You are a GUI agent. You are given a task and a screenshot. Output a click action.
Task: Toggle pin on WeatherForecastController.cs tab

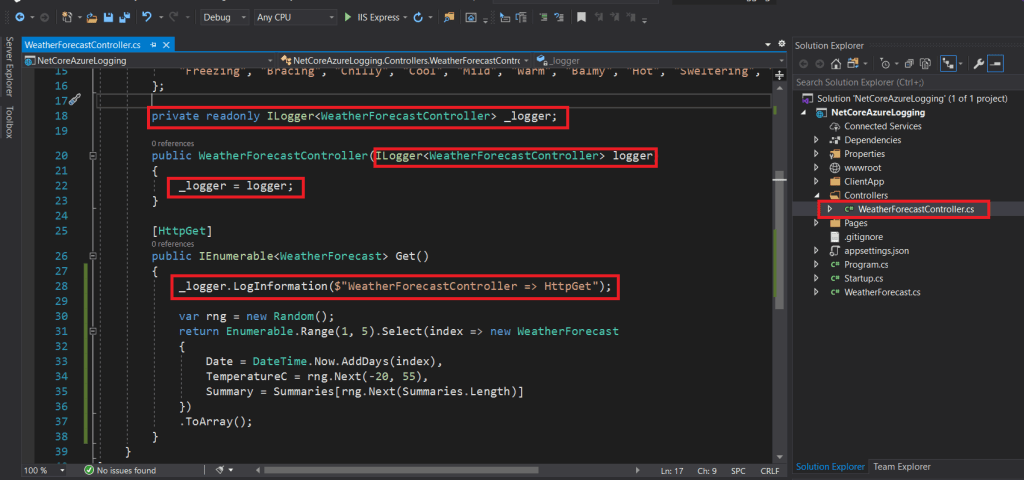pos(153,46)
